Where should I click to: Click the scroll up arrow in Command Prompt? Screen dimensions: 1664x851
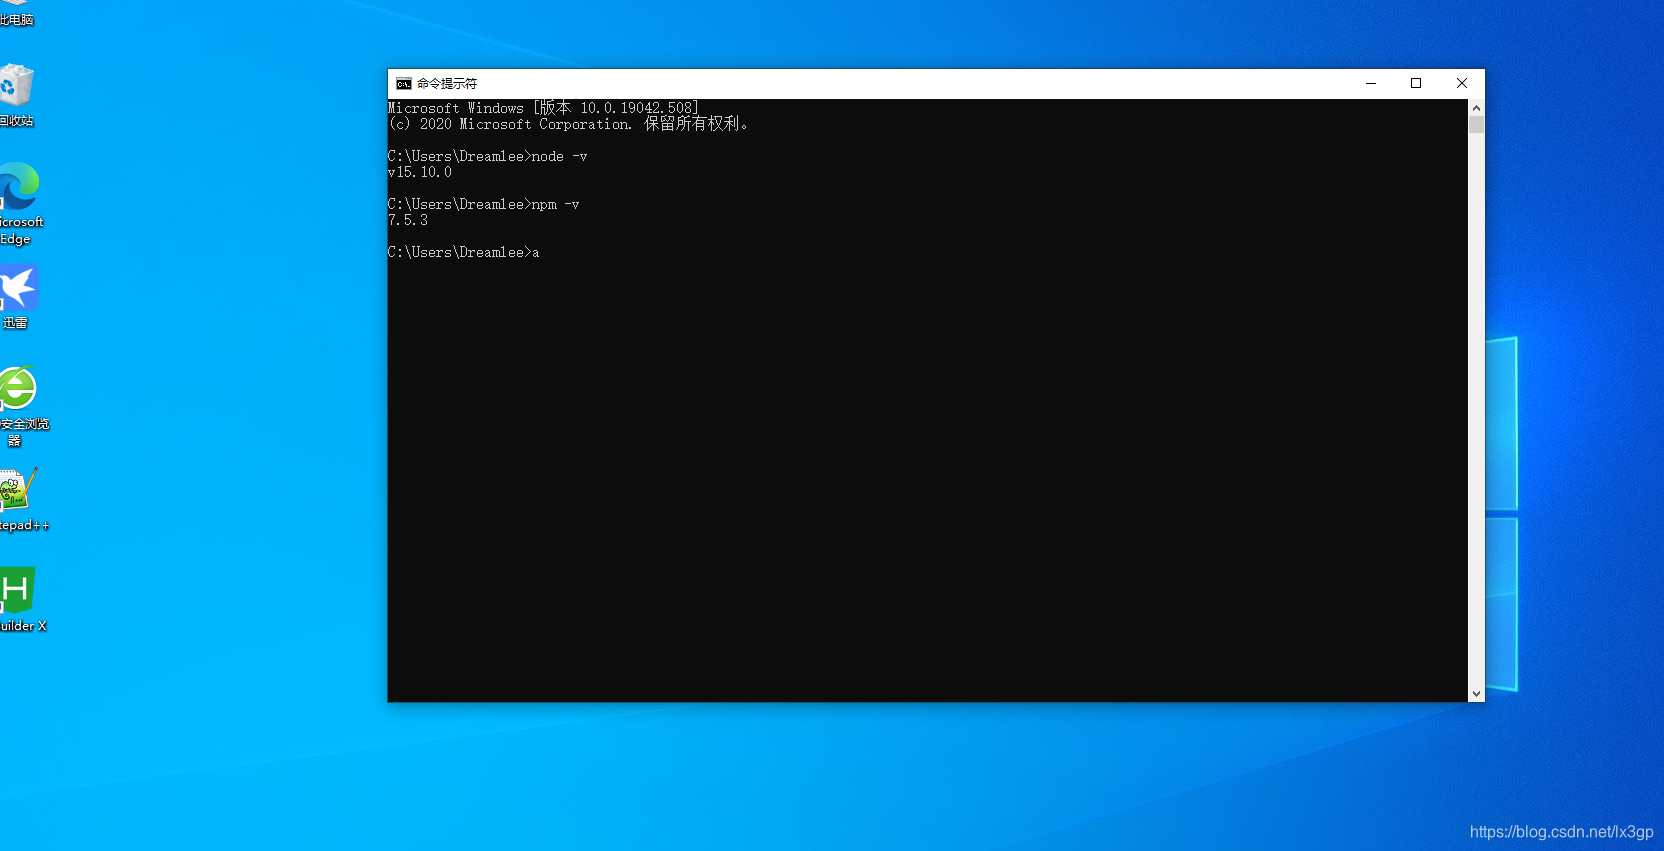tap(1476, 108)
